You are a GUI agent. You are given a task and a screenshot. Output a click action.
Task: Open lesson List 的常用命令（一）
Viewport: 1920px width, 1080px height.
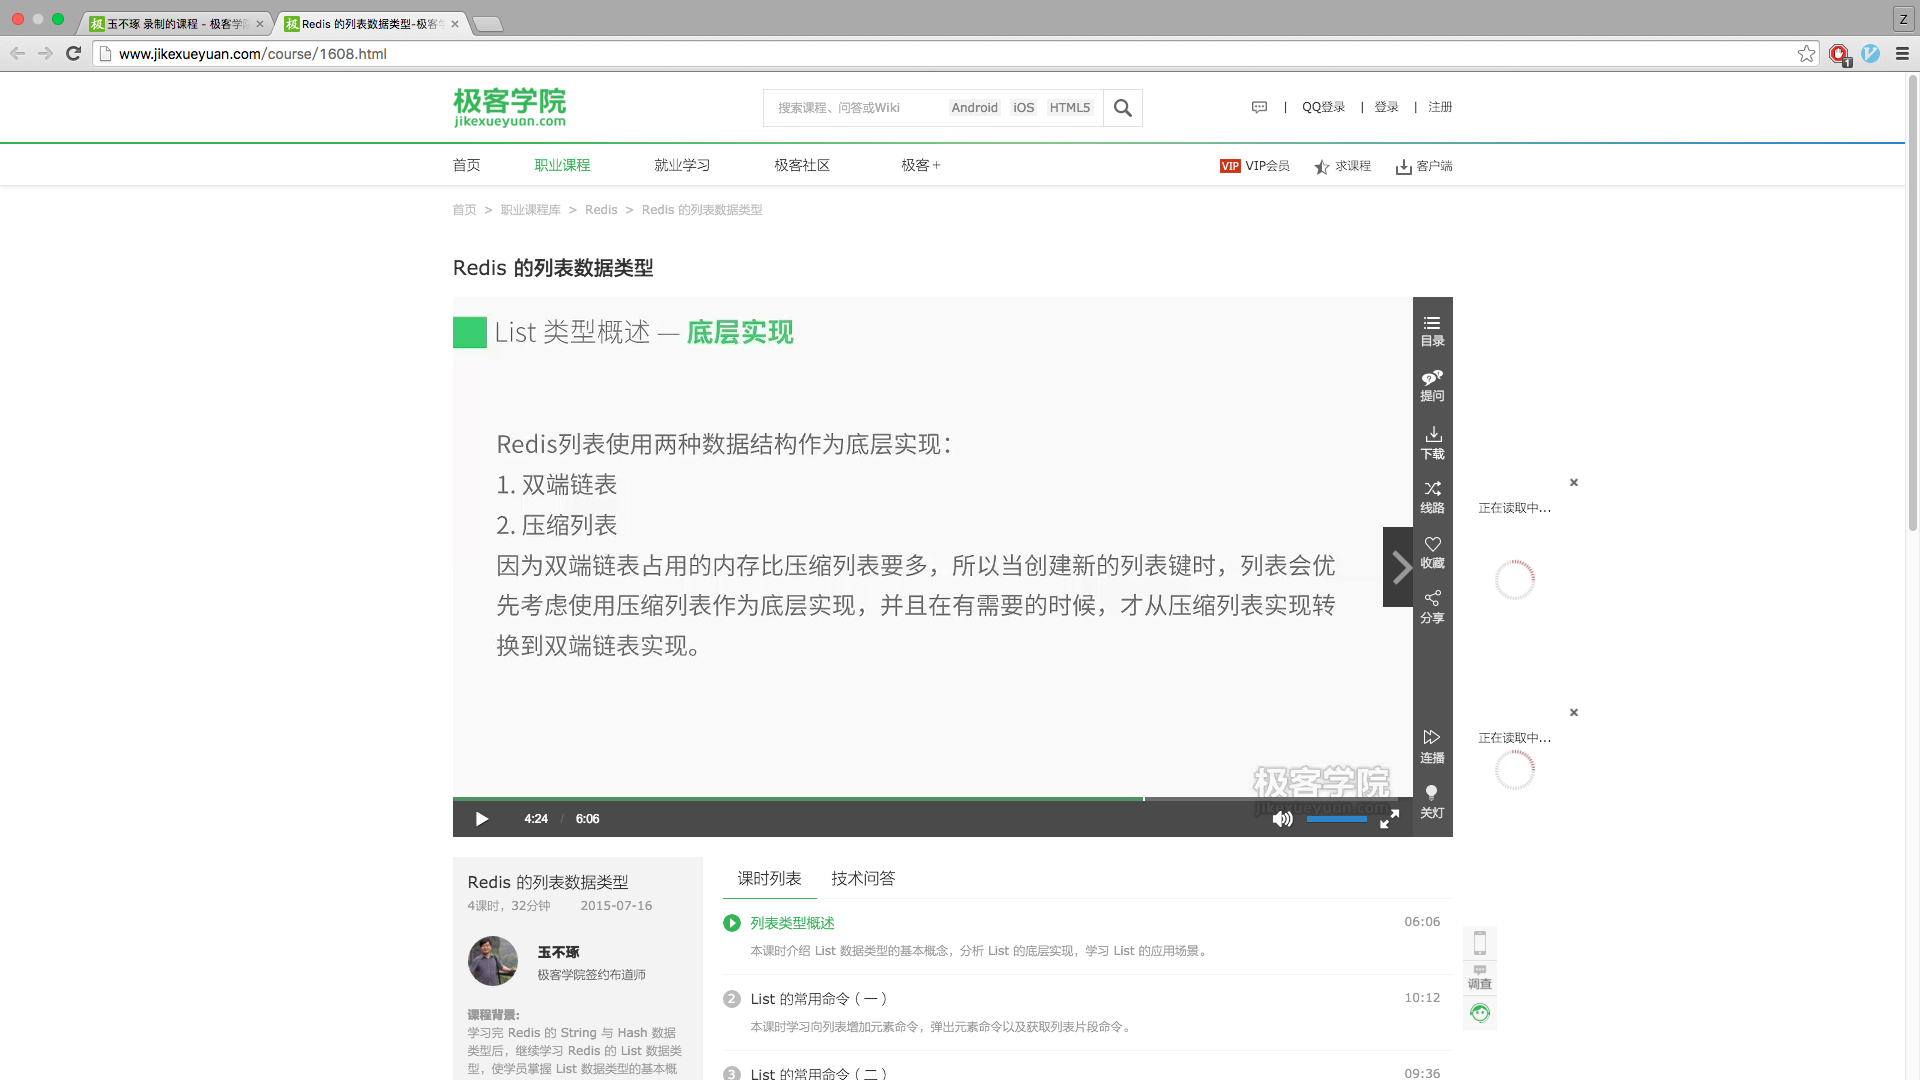[818, 998]
